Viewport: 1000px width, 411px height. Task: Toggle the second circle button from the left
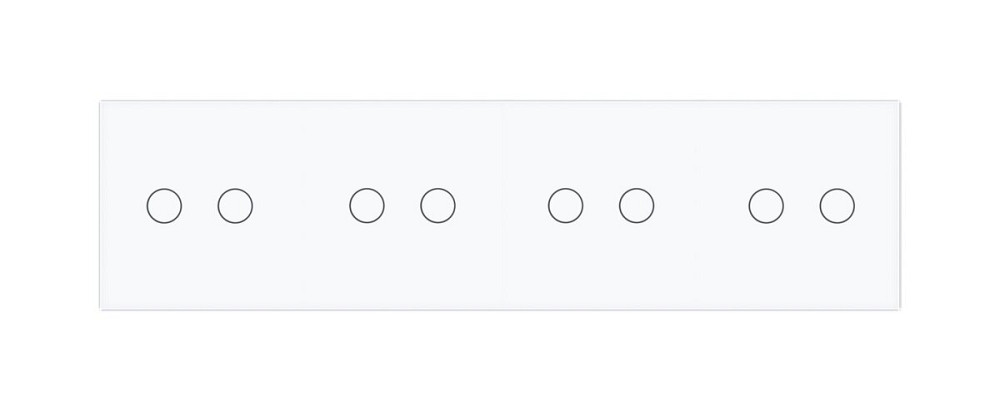235,206
